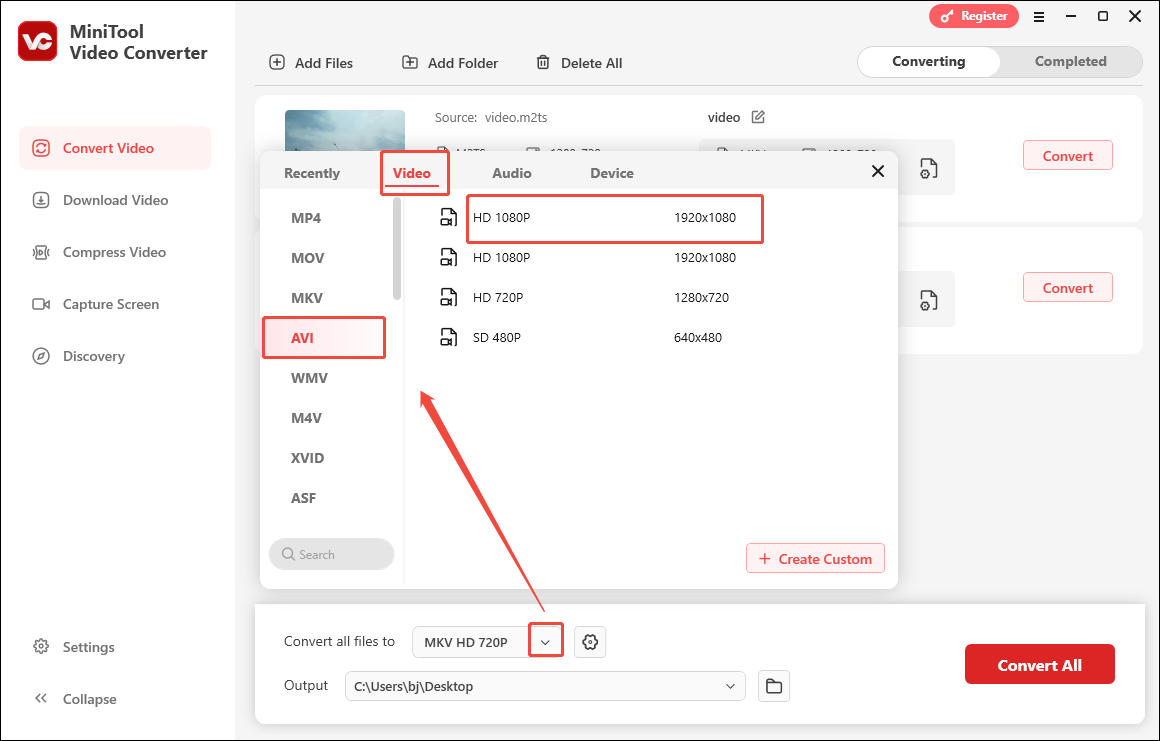The width and height of the screenshot is (1160, 741).
Task: Click the format list scrollbar
Action: click(x=397, y=248)
